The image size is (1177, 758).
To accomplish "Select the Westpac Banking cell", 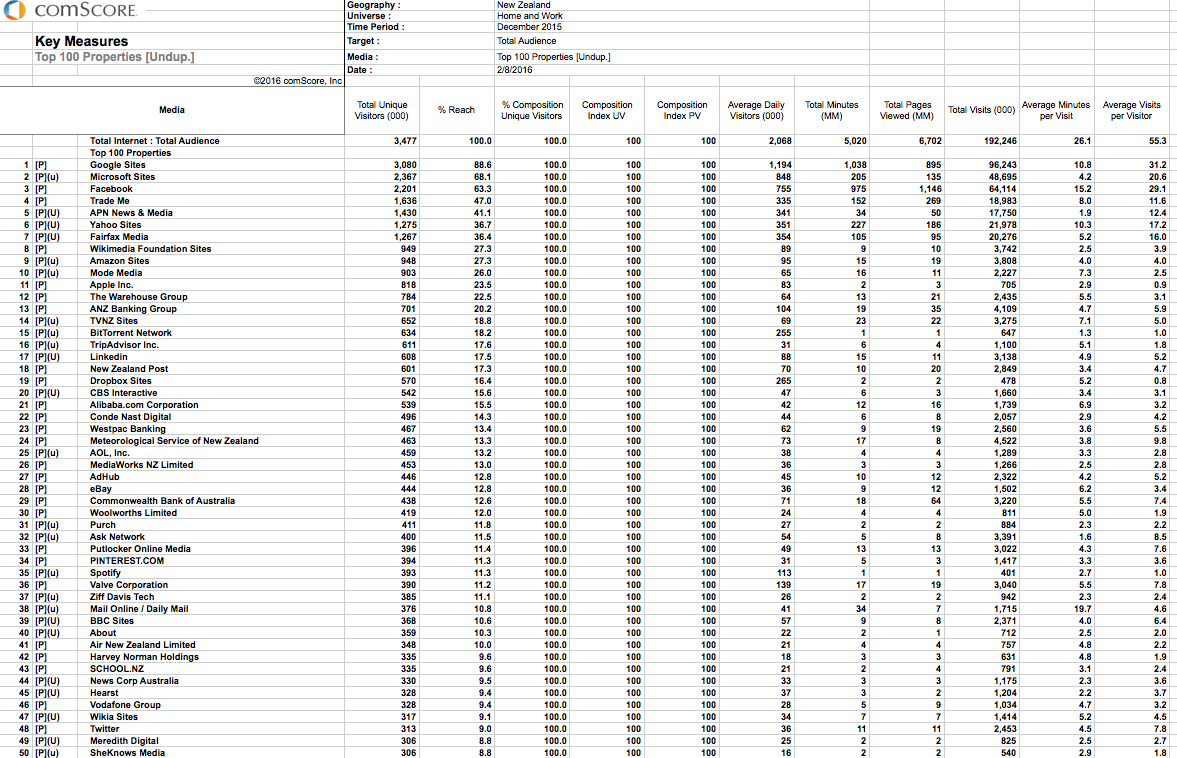I will (x=128, y=429).
